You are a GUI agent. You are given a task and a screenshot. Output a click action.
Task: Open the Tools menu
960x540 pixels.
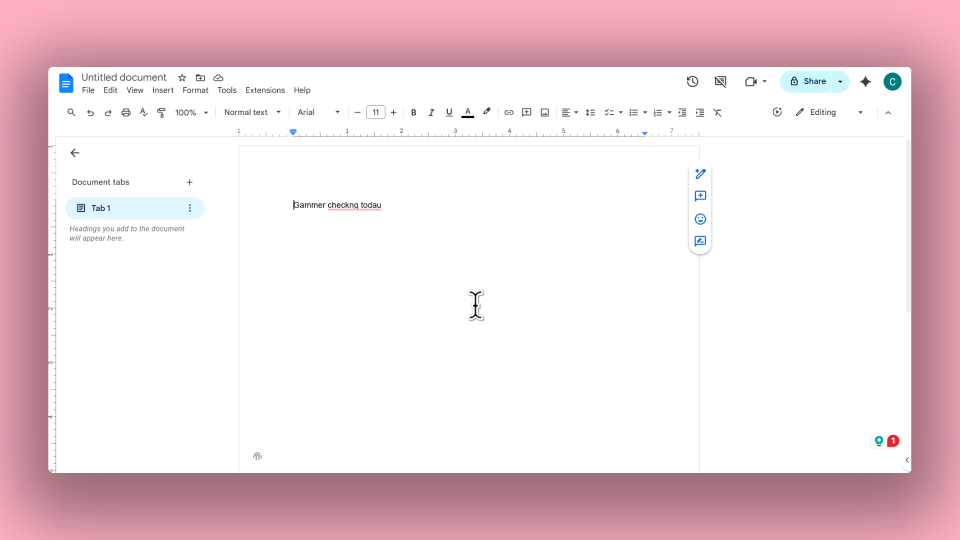click(x=227, y=90)
